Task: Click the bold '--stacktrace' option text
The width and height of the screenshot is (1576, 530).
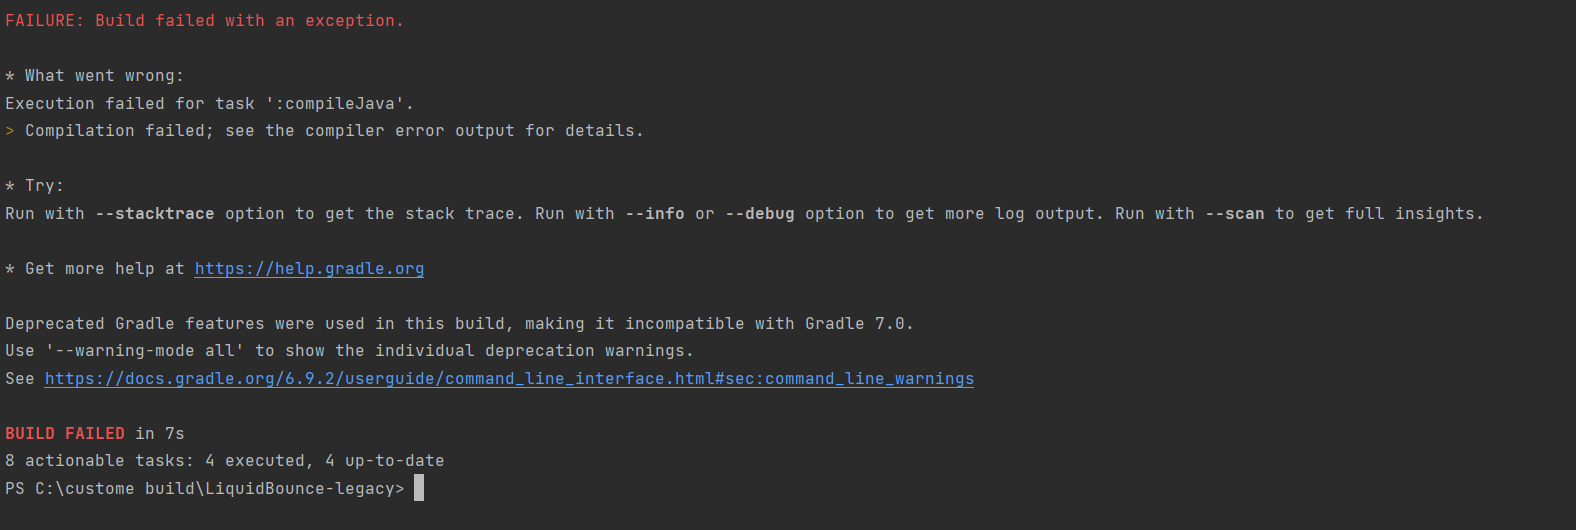Action: tap(154, 214)
